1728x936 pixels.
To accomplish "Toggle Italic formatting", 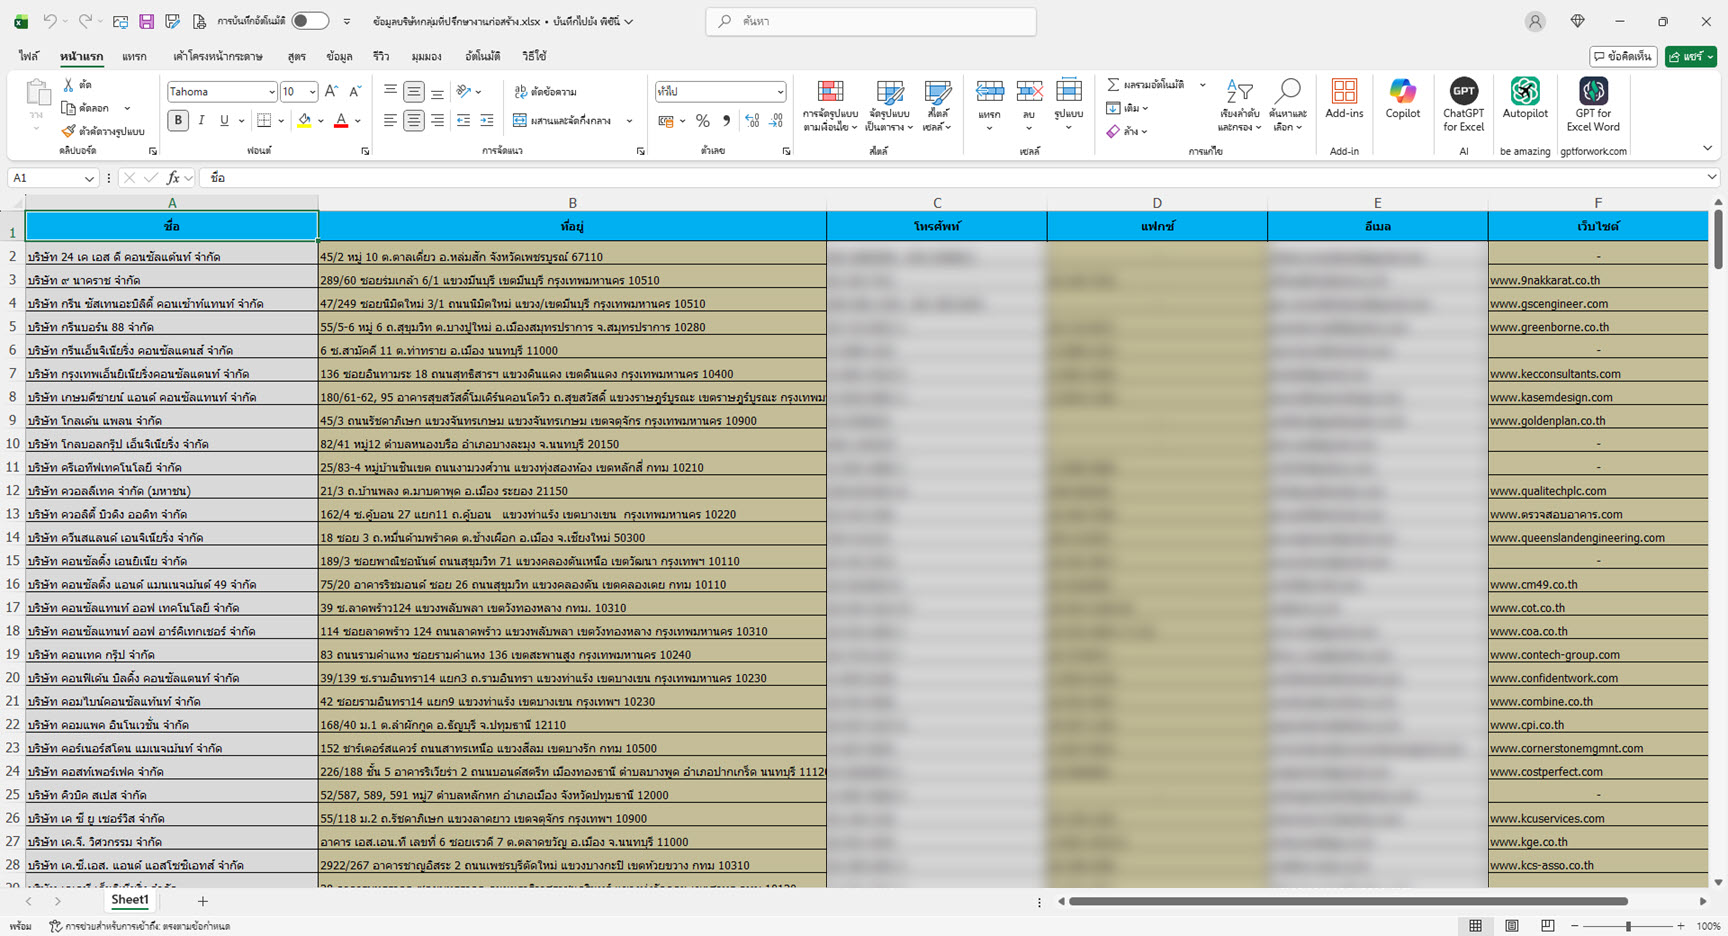I will (201, 121).
